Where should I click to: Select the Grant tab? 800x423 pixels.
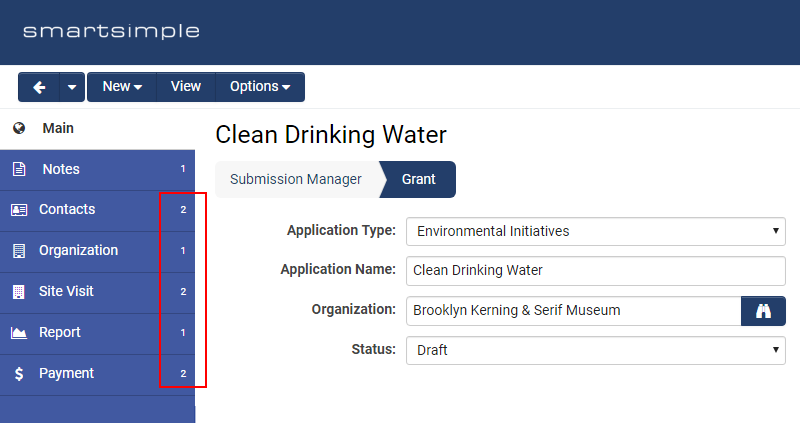(x=419, y=180)
